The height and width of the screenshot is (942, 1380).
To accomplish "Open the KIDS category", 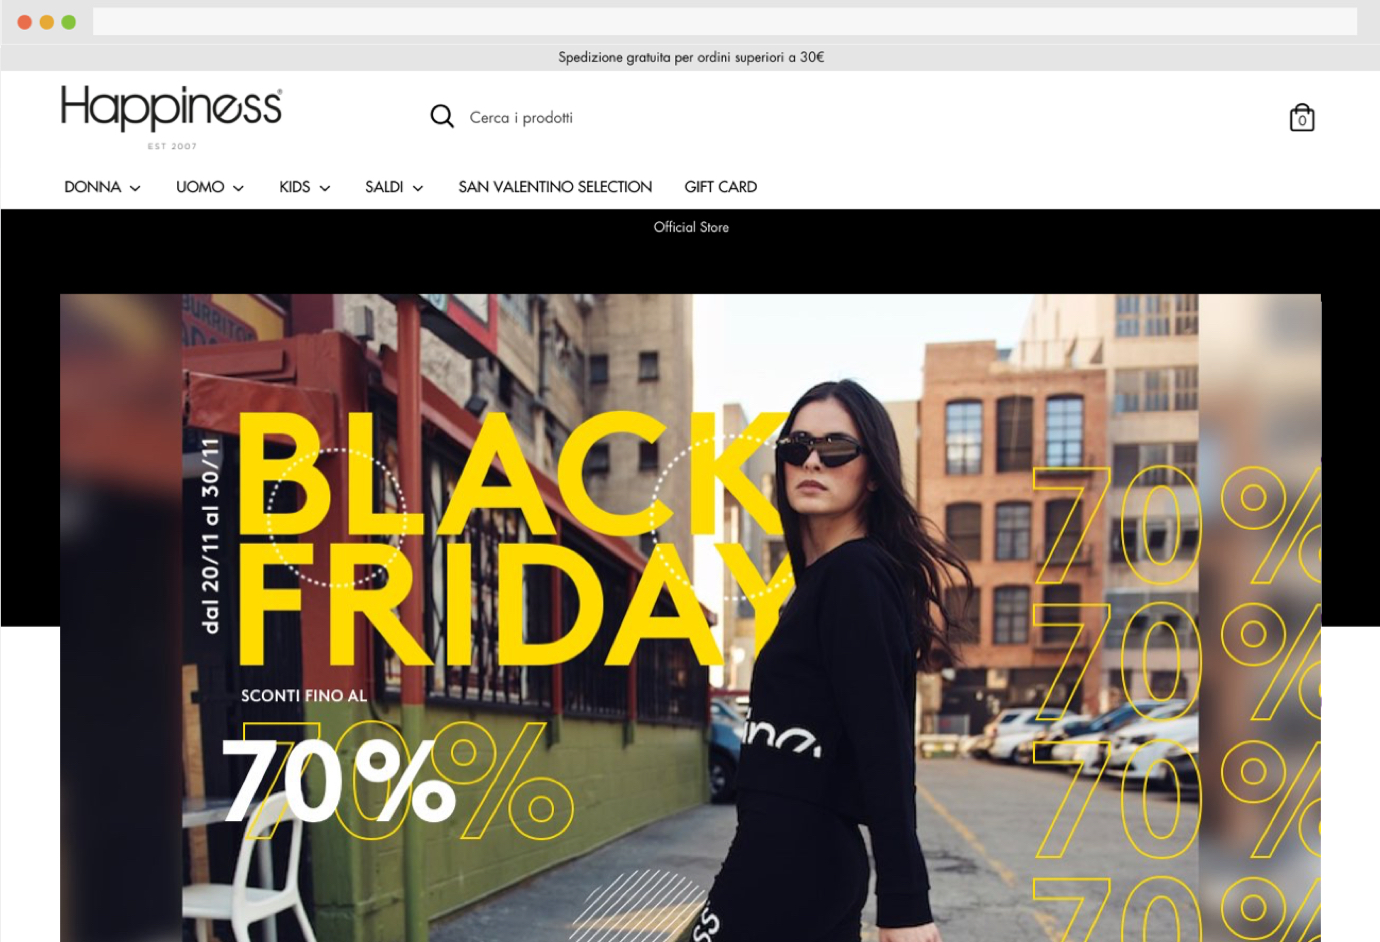I will click(x=295, y=187).
